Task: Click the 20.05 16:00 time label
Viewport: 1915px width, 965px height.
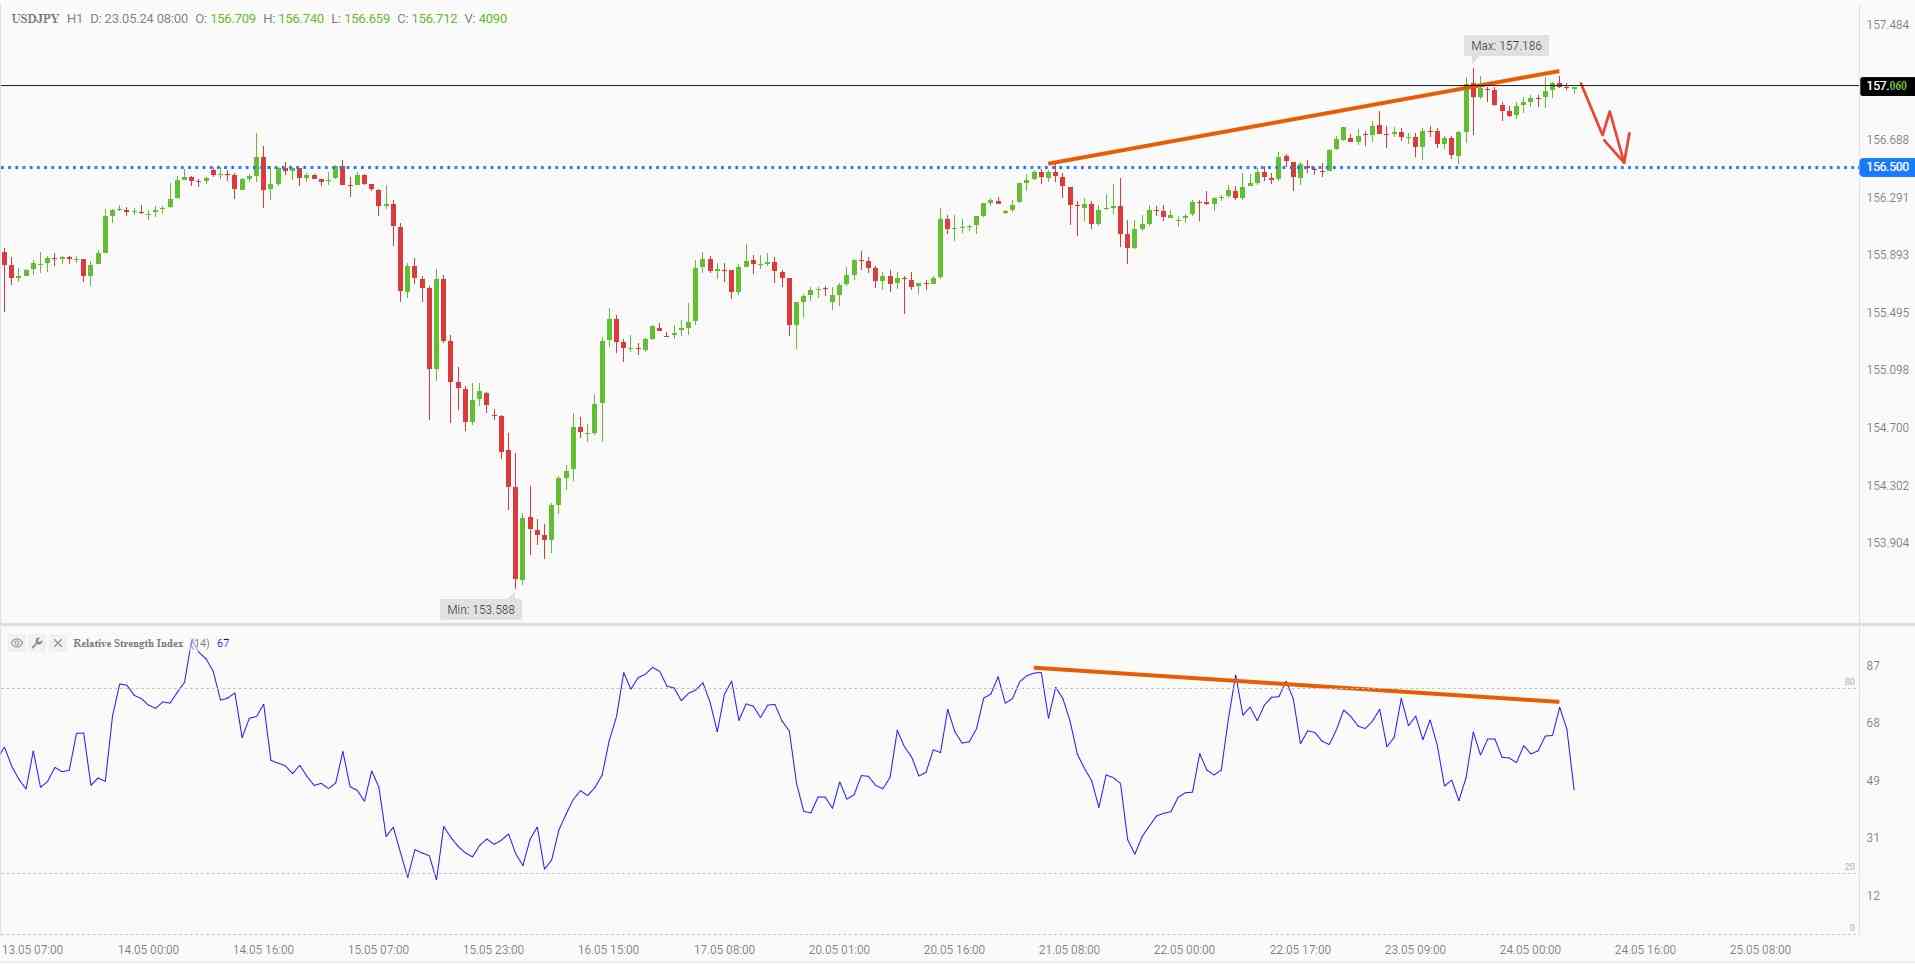Action: click(954, 950)
